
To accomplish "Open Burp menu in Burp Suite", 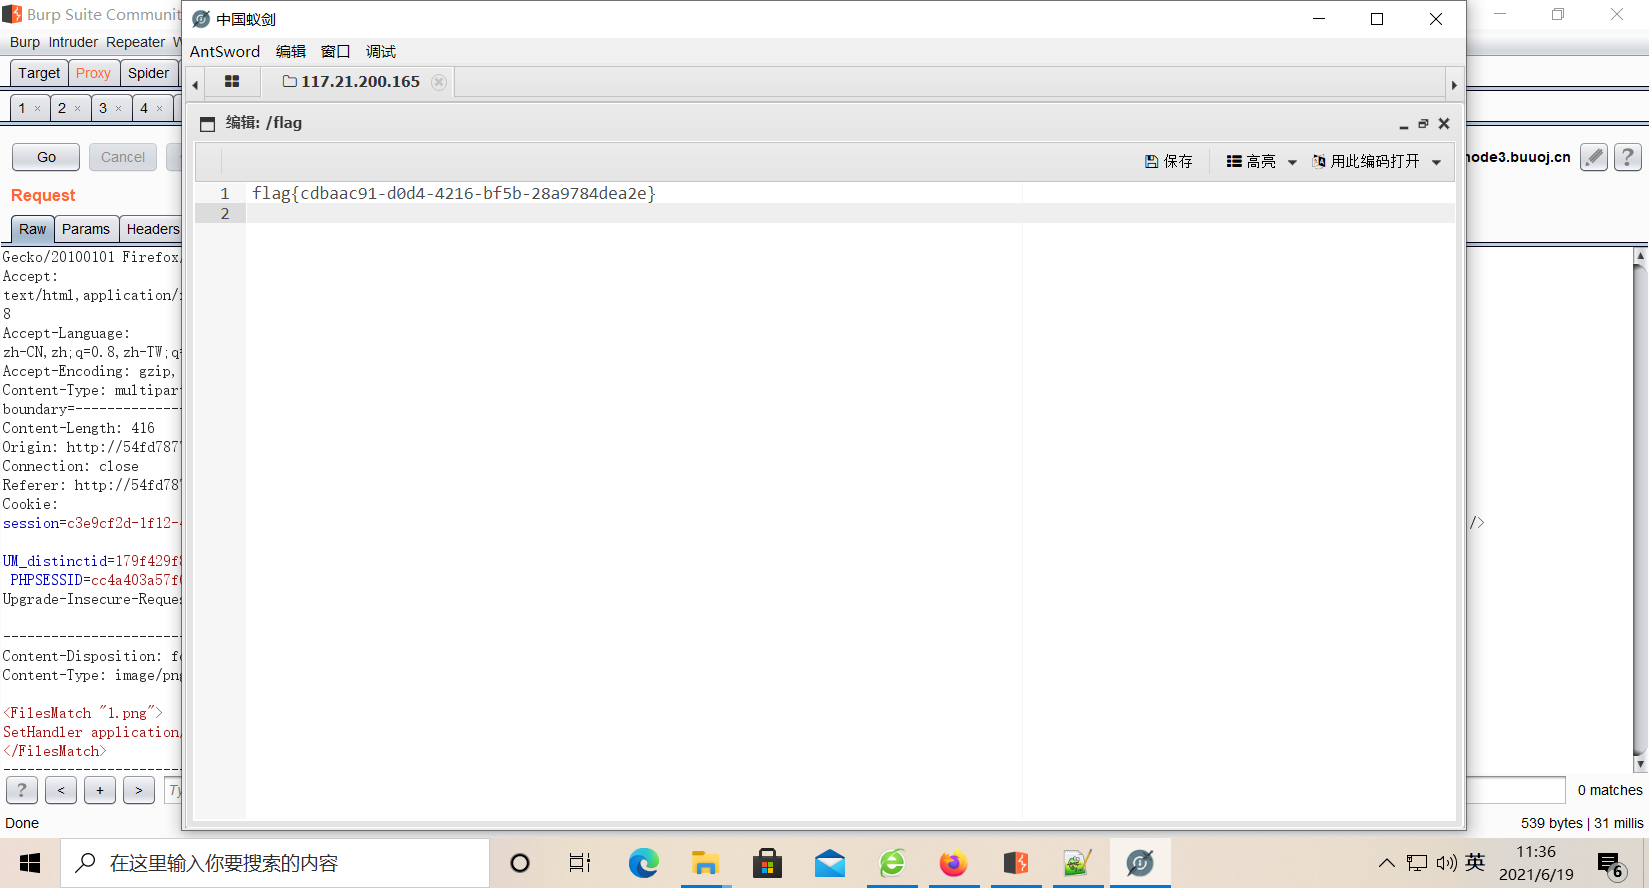I will [x=25, y=42].
